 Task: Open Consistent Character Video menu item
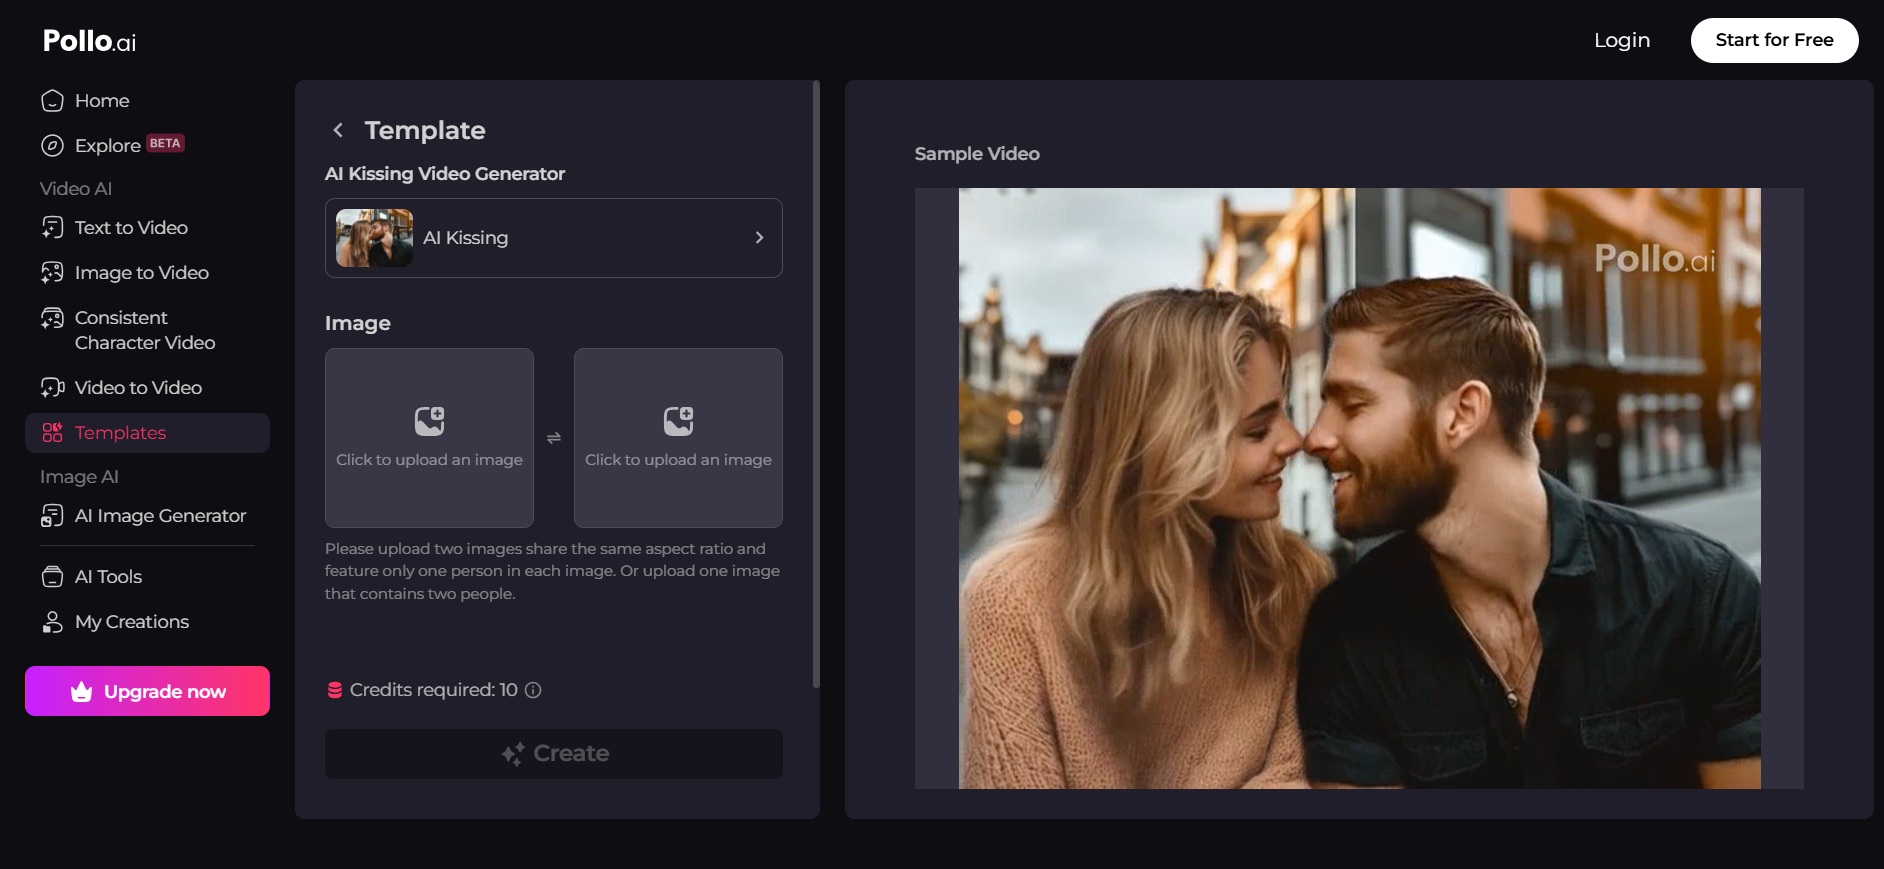[x=145, y=330]
